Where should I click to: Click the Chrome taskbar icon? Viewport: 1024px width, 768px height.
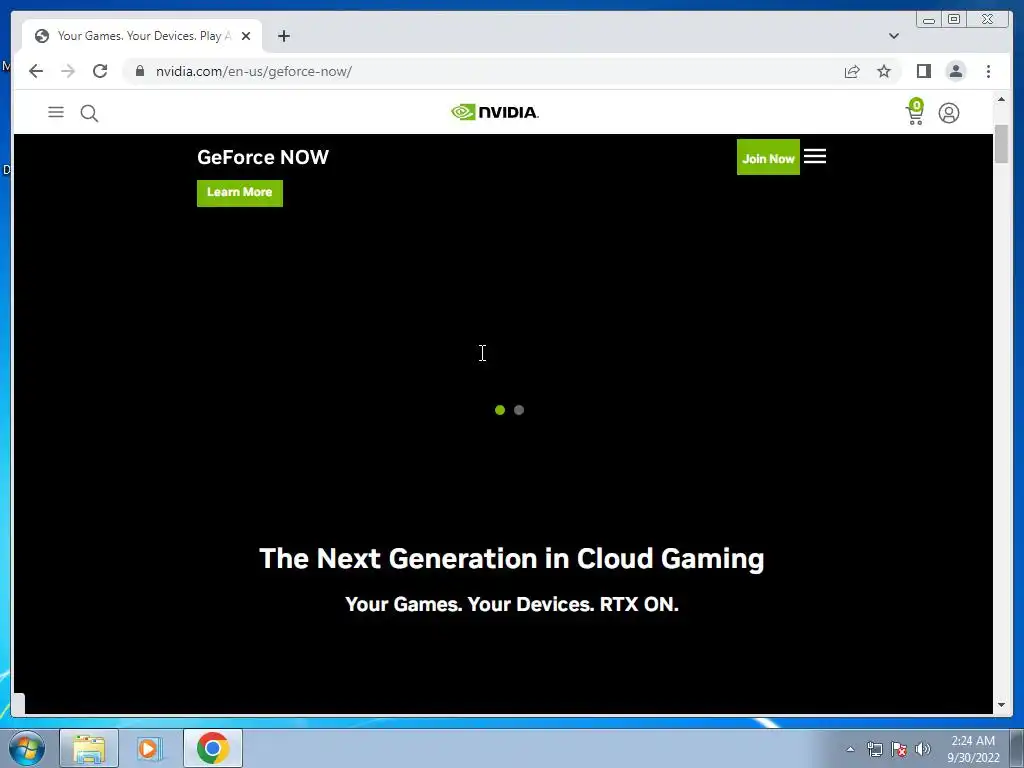tap(213, 748)
